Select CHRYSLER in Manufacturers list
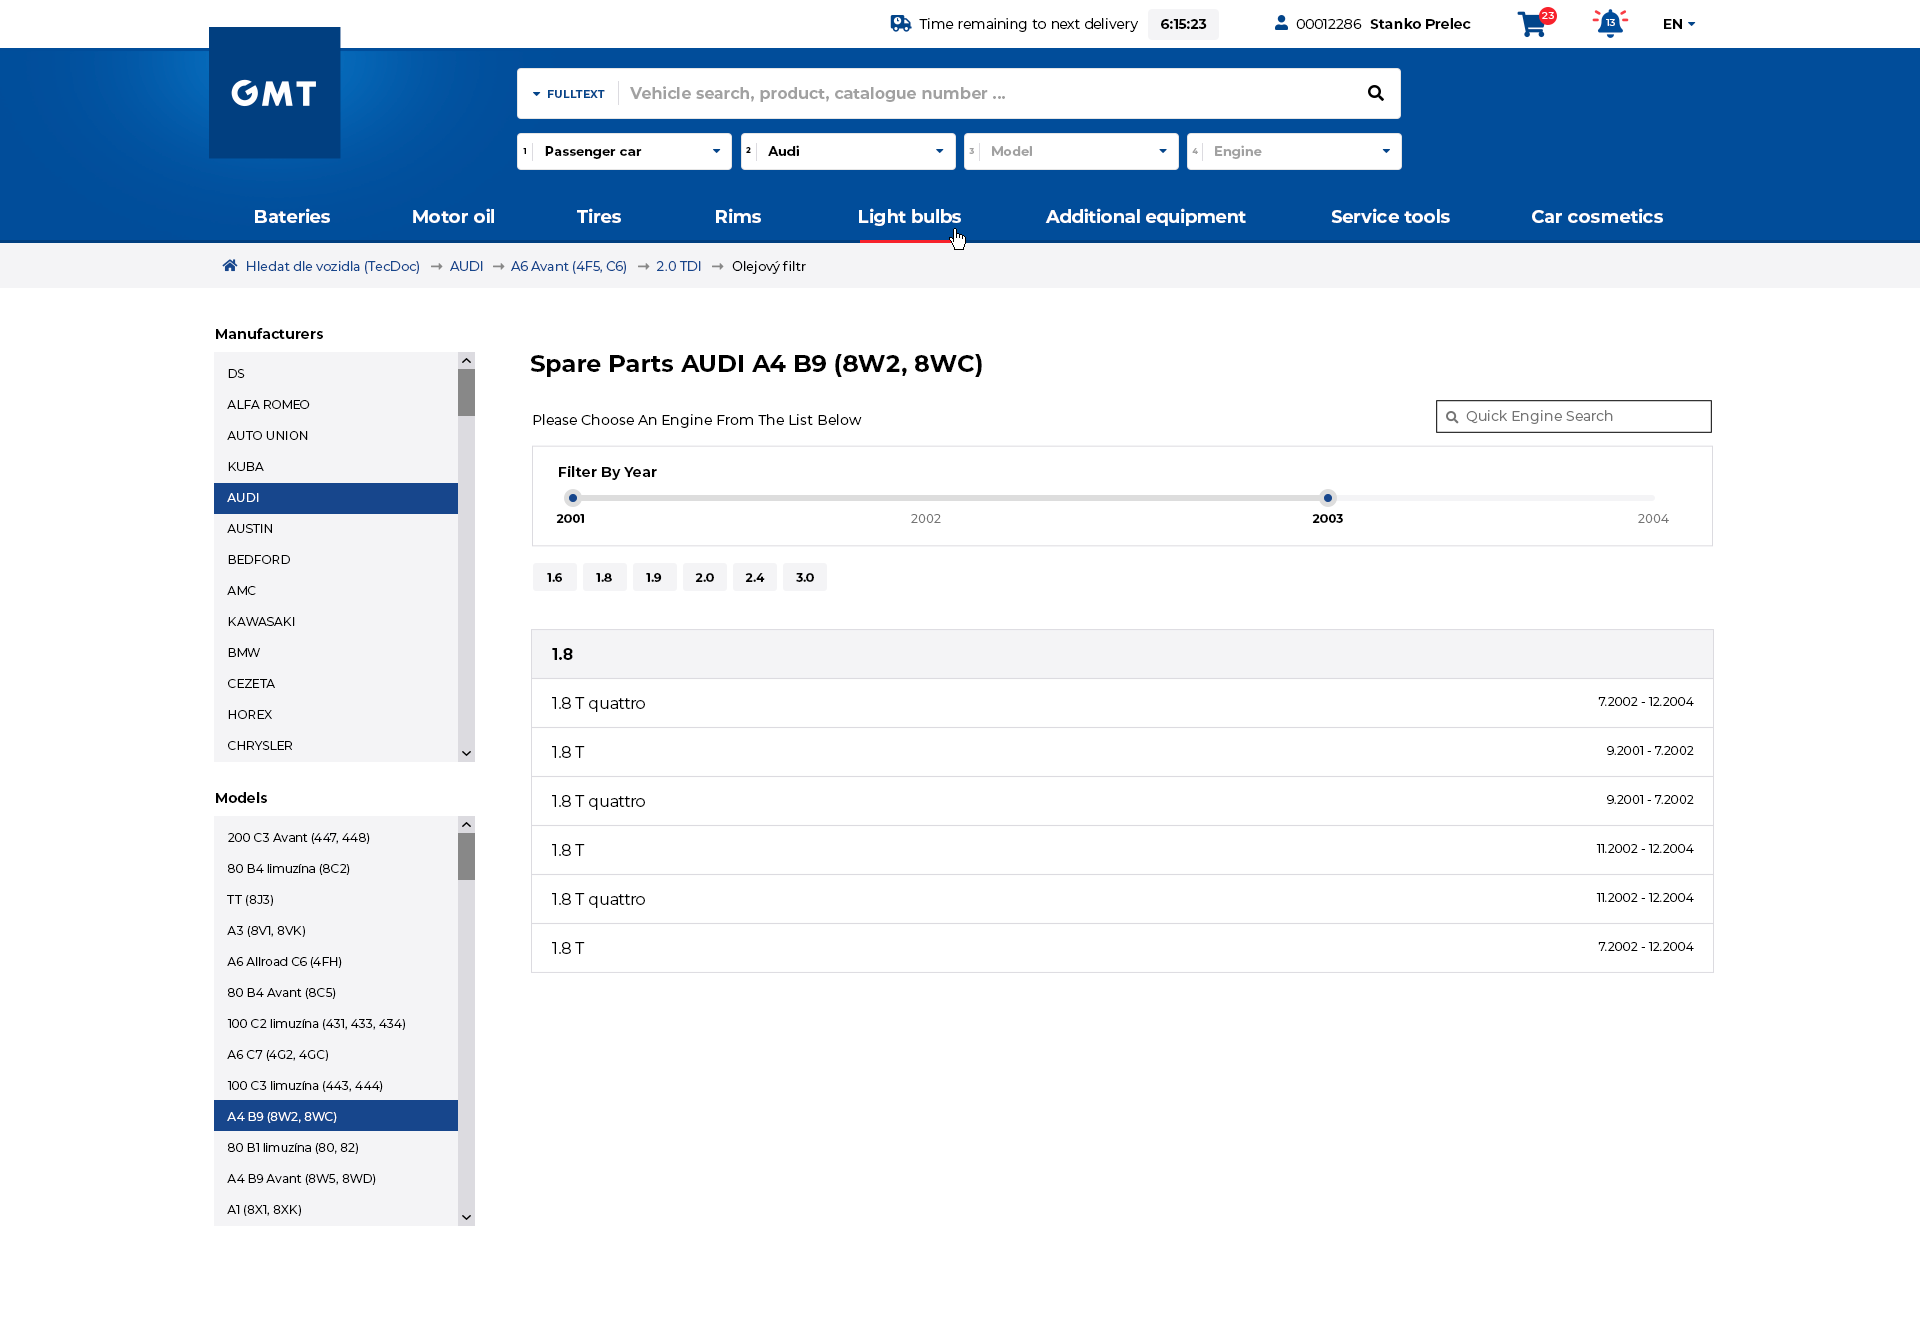Image resolution: width=1920 pixels, height=1335 pixels. [336, 746]
